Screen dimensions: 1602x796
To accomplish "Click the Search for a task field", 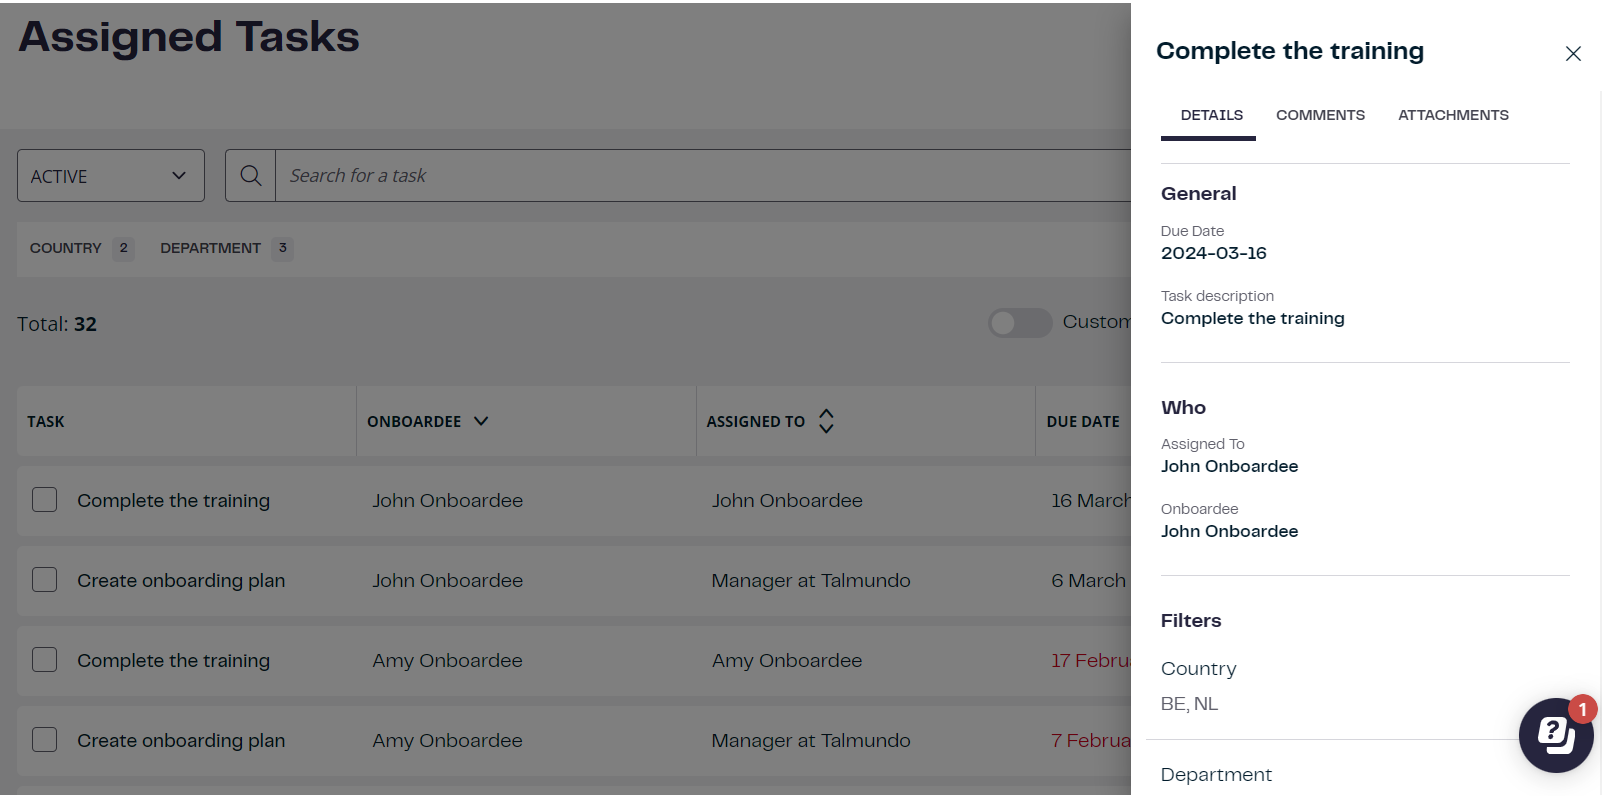I will 703,176.
